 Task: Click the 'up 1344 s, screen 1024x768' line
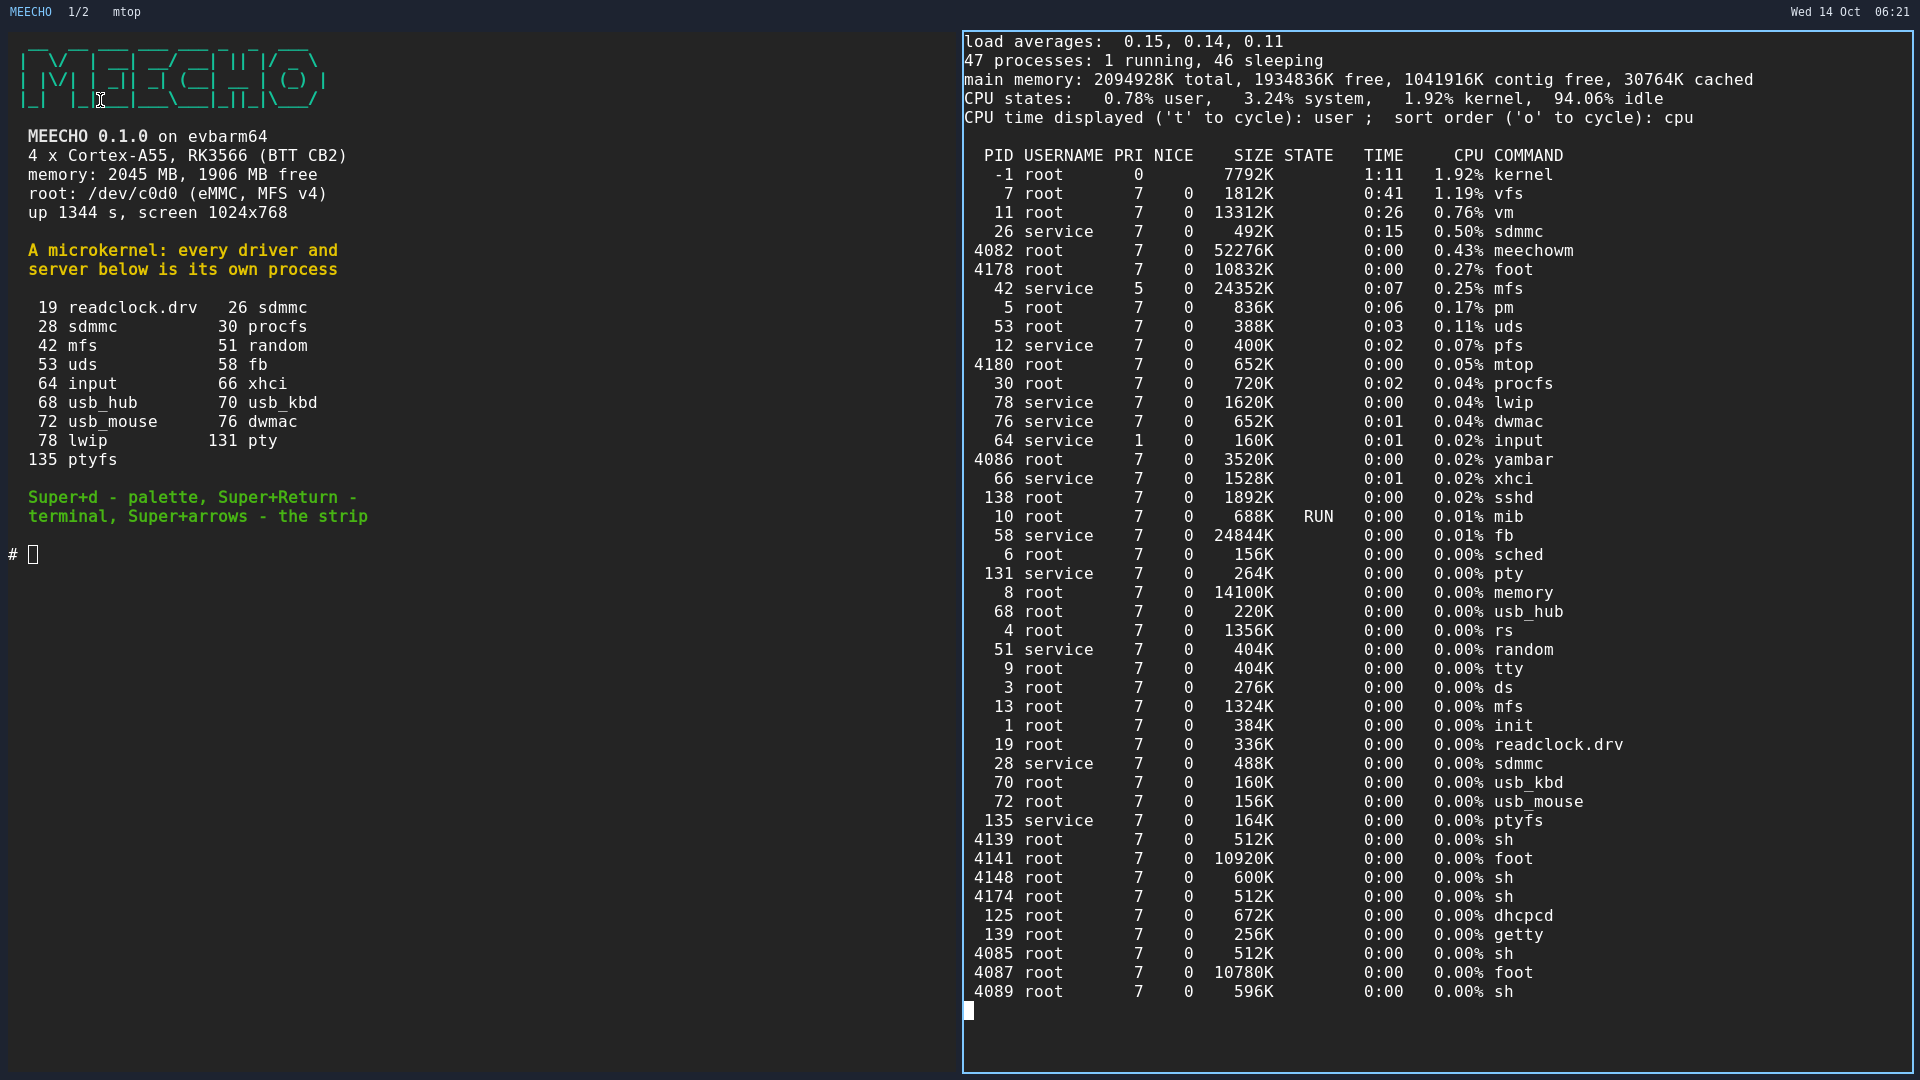click(157, 213)
